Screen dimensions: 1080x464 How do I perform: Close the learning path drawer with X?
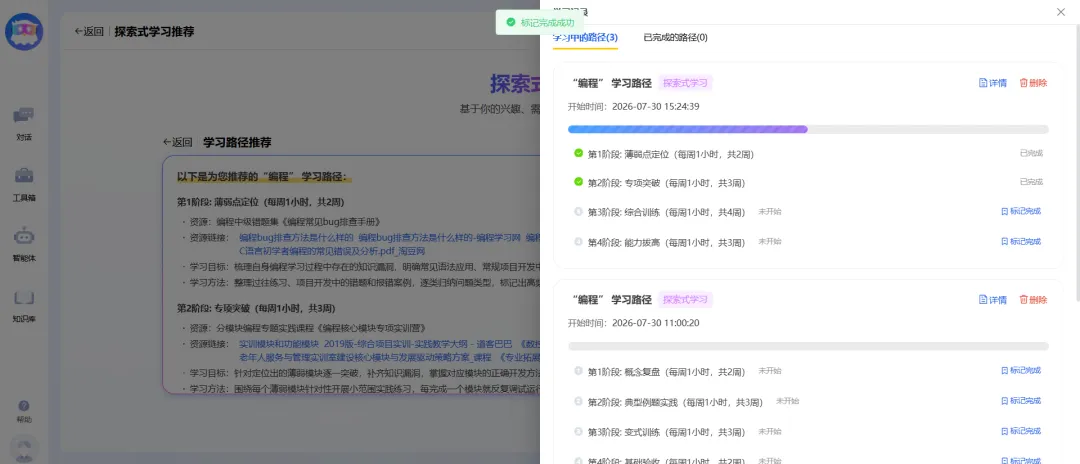pyautogui.click(x=1061, y=12)
